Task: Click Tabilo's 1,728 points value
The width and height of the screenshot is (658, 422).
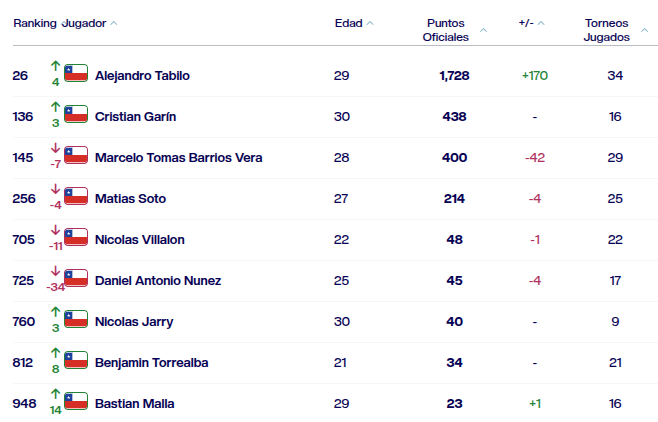Action: point(454,76)
